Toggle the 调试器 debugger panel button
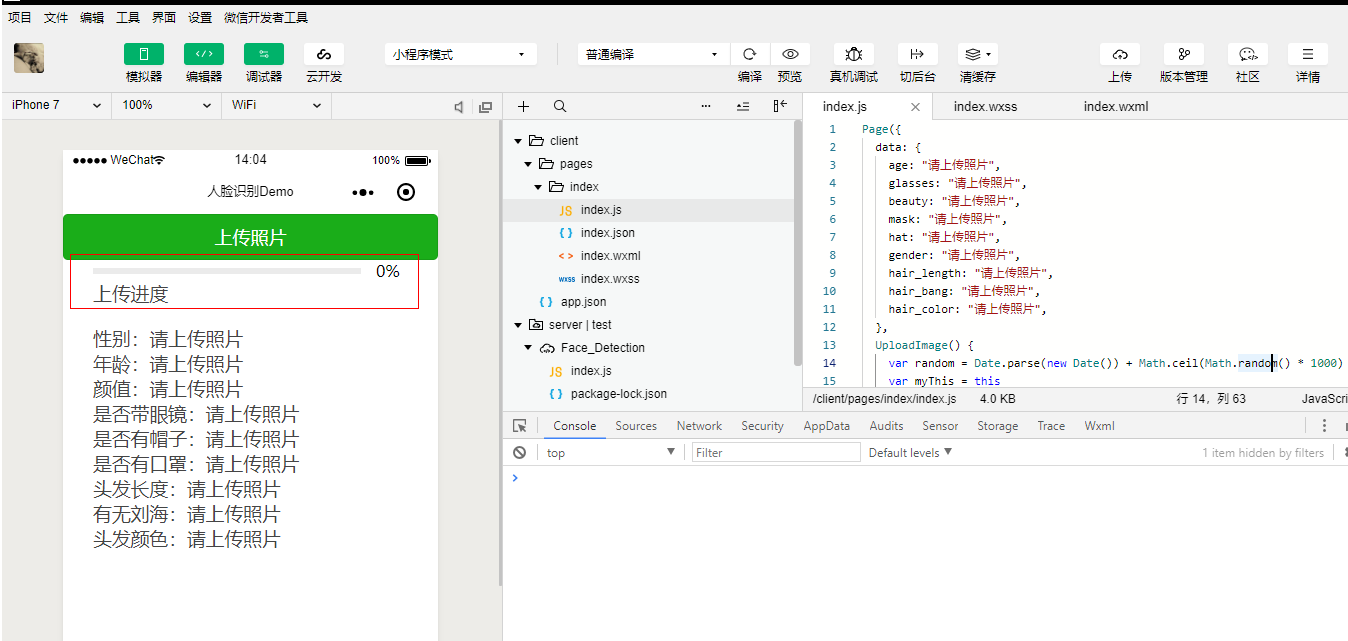This screenshot has width=1348, height=641. (x=264, y=54)
